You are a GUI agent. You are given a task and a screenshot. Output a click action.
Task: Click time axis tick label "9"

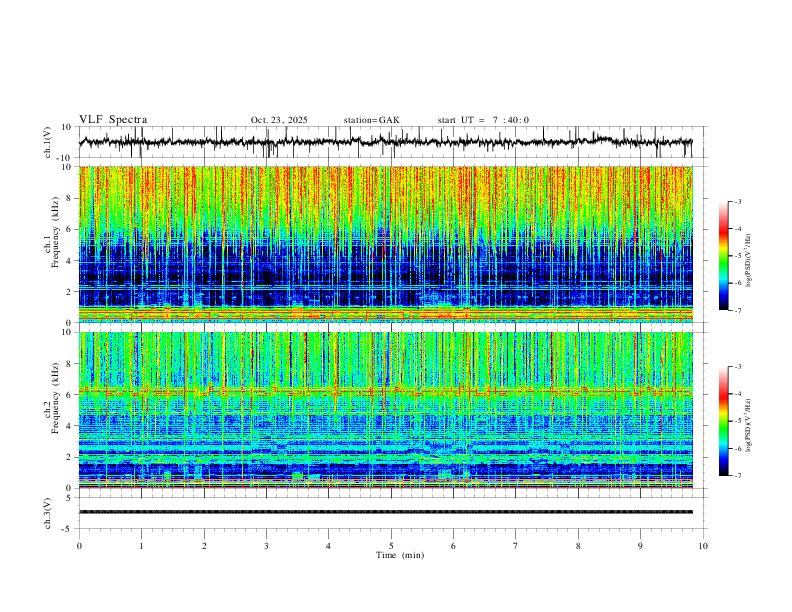[x=640, y=546]
